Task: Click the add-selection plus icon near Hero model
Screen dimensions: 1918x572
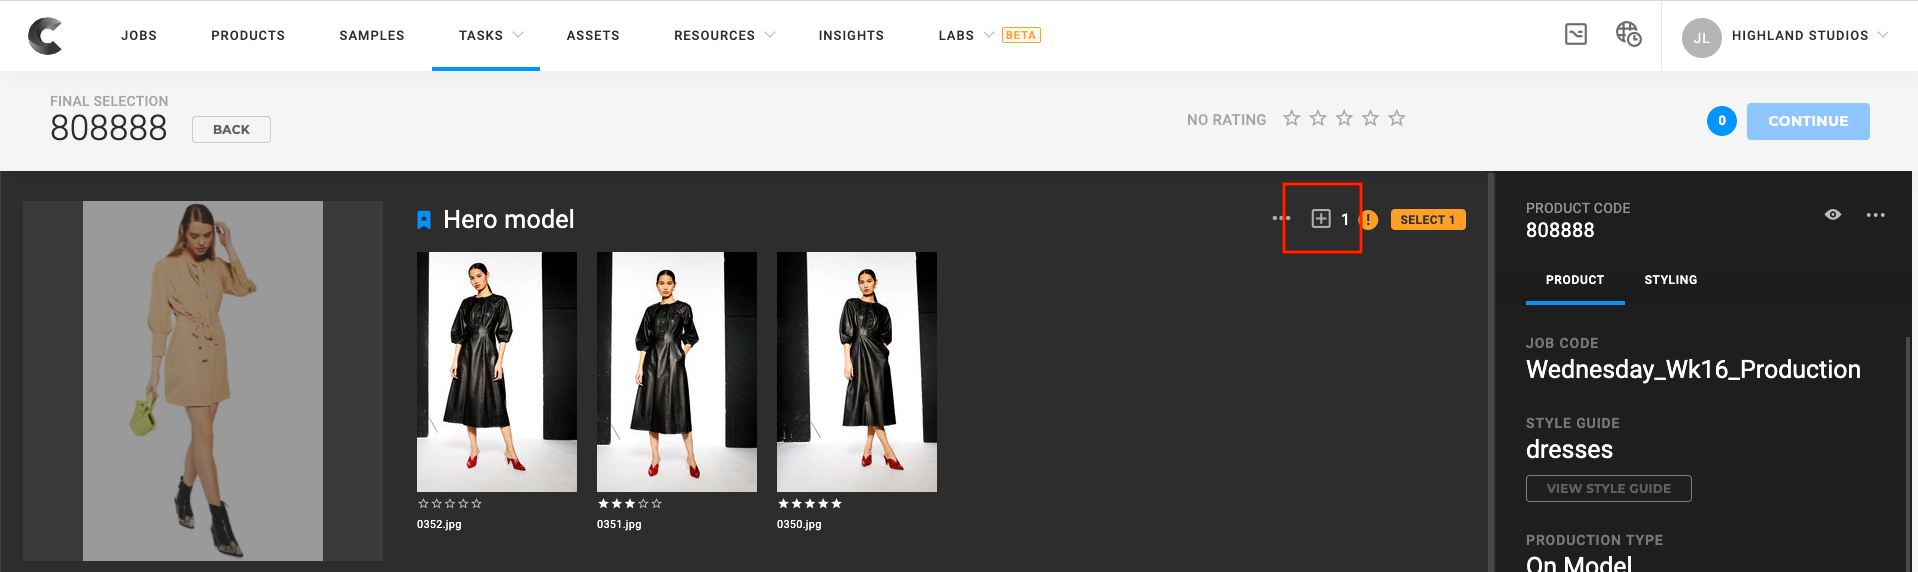Action: coord(1320,219)
